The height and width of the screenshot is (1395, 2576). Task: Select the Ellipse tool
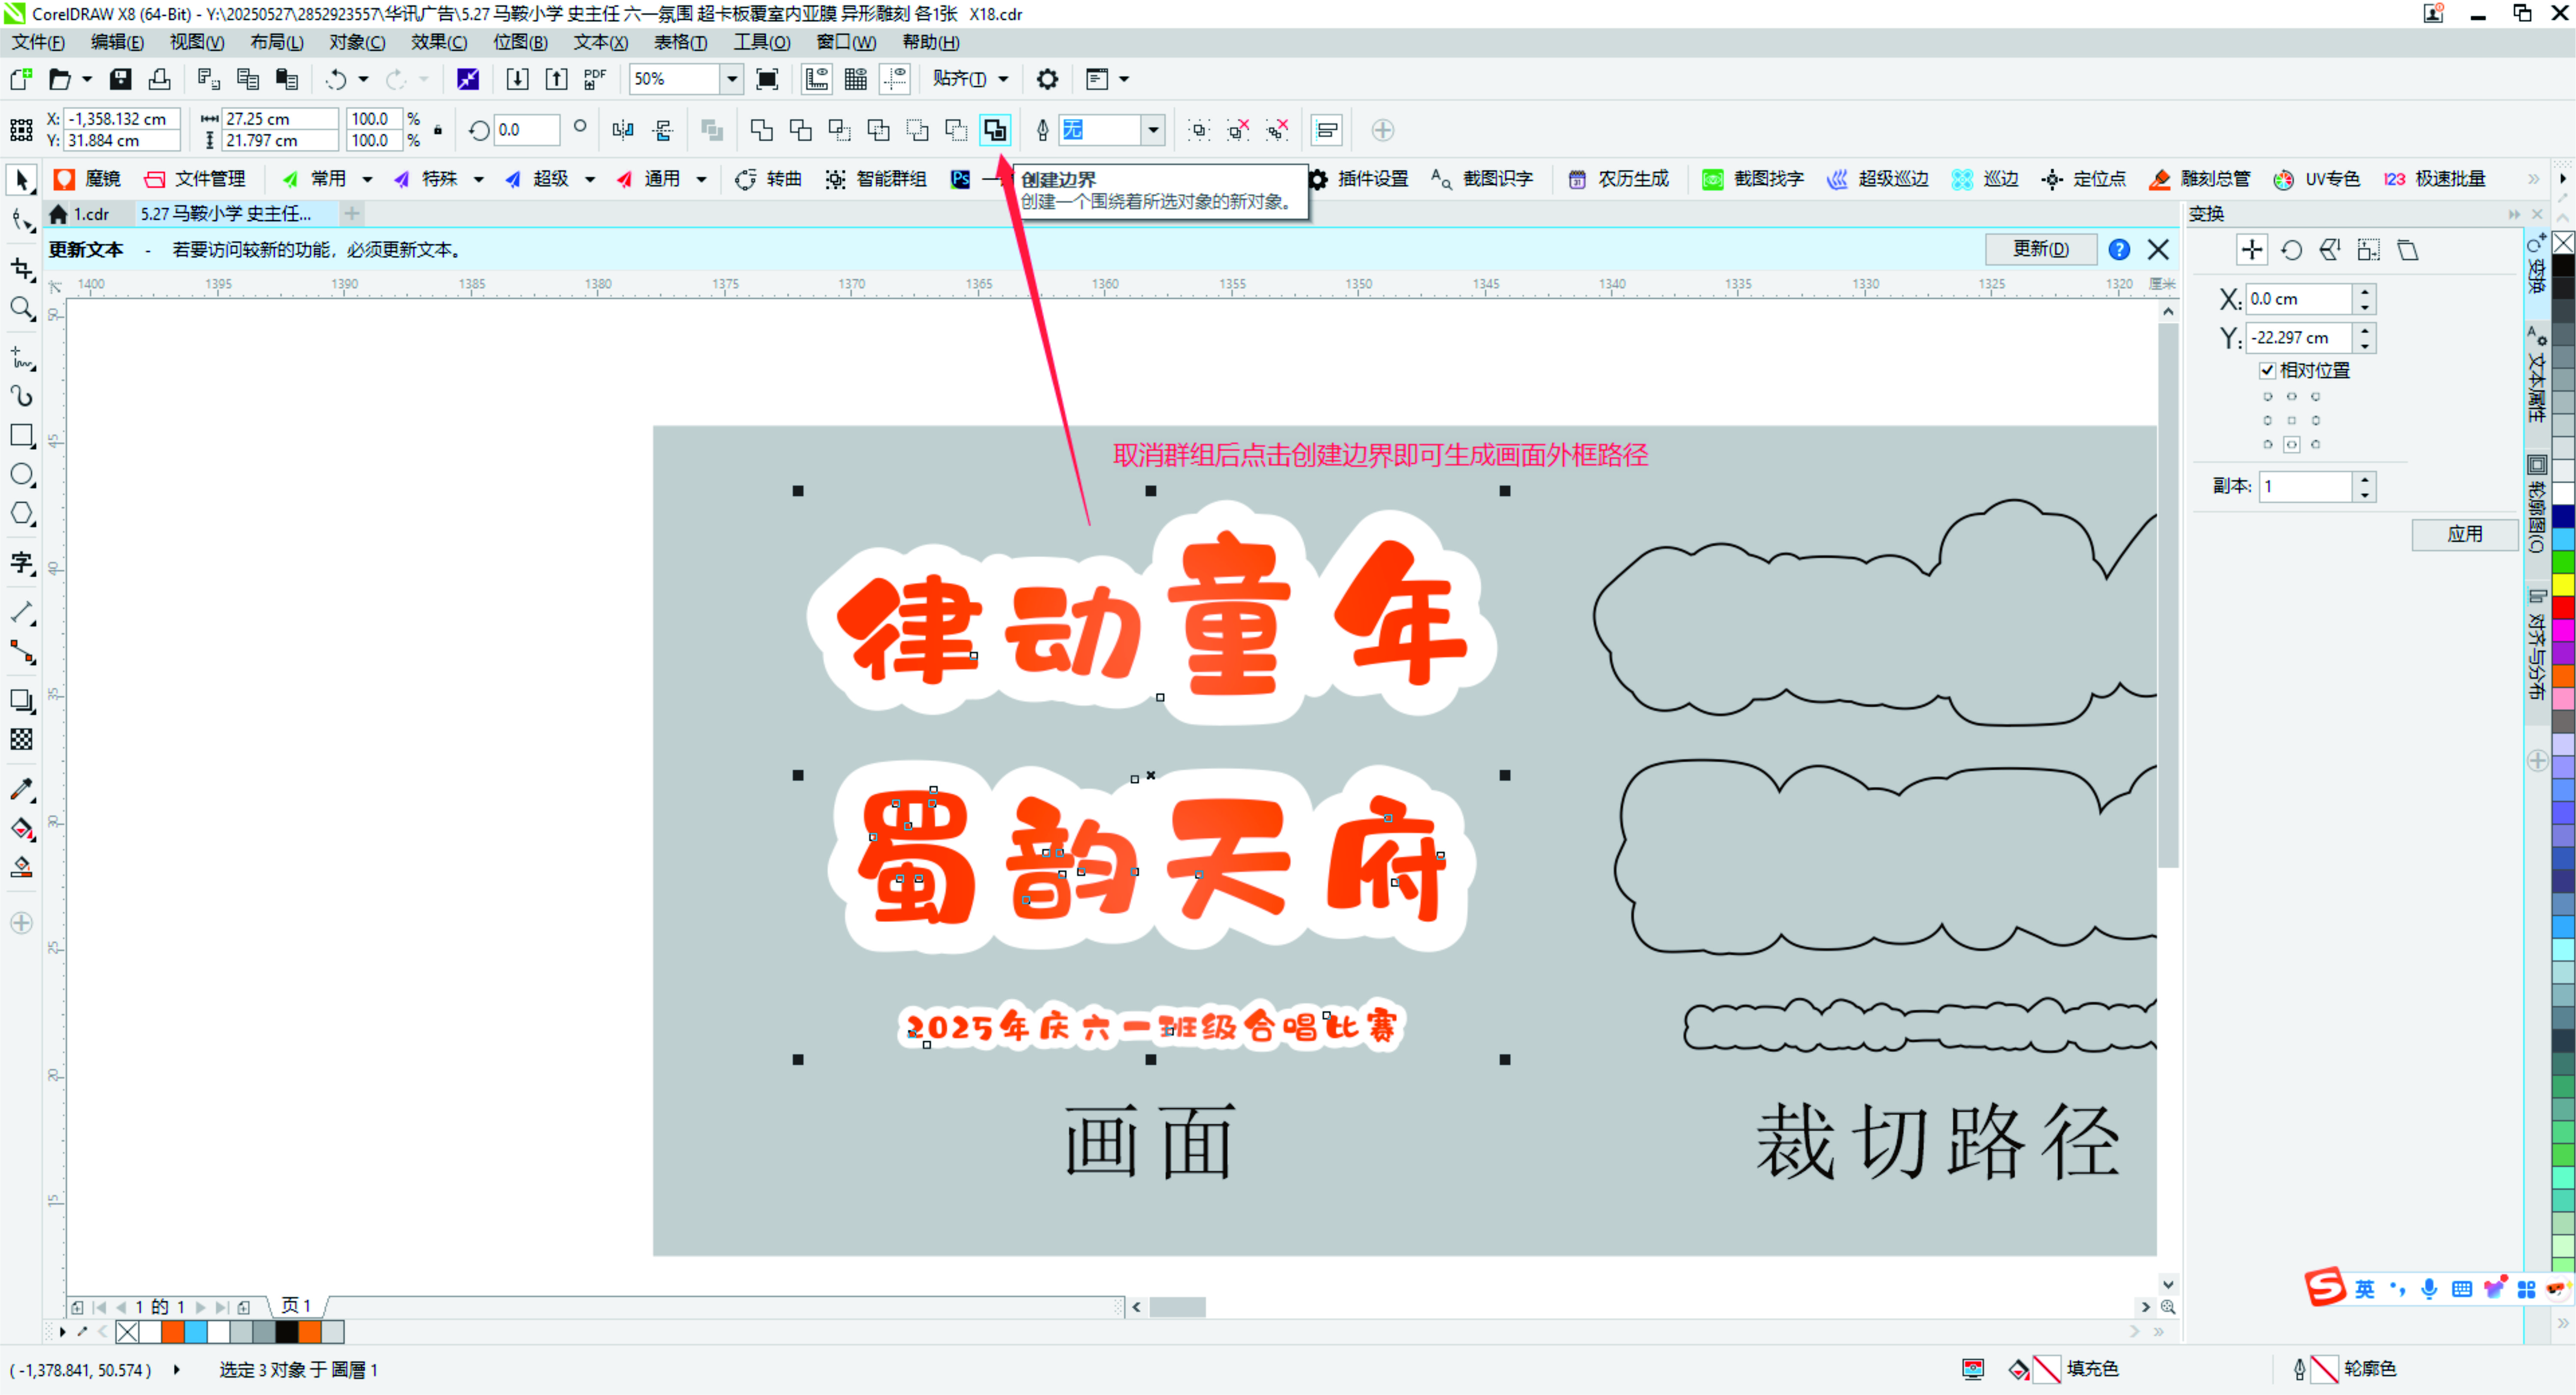pyautogui.click(x=21, y=475)
